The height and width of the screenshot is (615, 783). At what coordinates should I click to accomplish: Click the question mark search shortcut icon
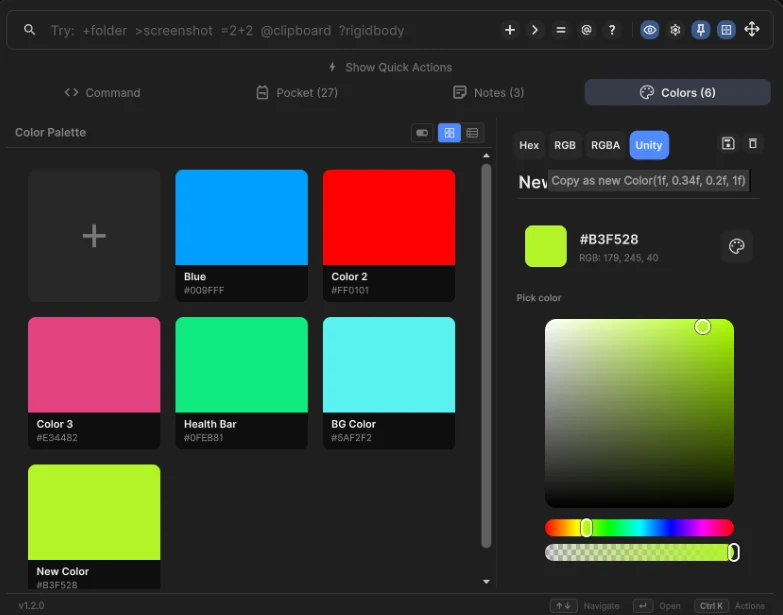612,30
